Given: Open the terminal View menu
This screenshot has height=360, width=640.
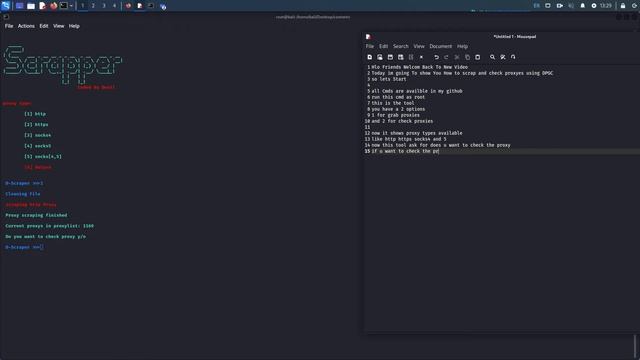Looking at the screenshot, I should pos(58,26).
